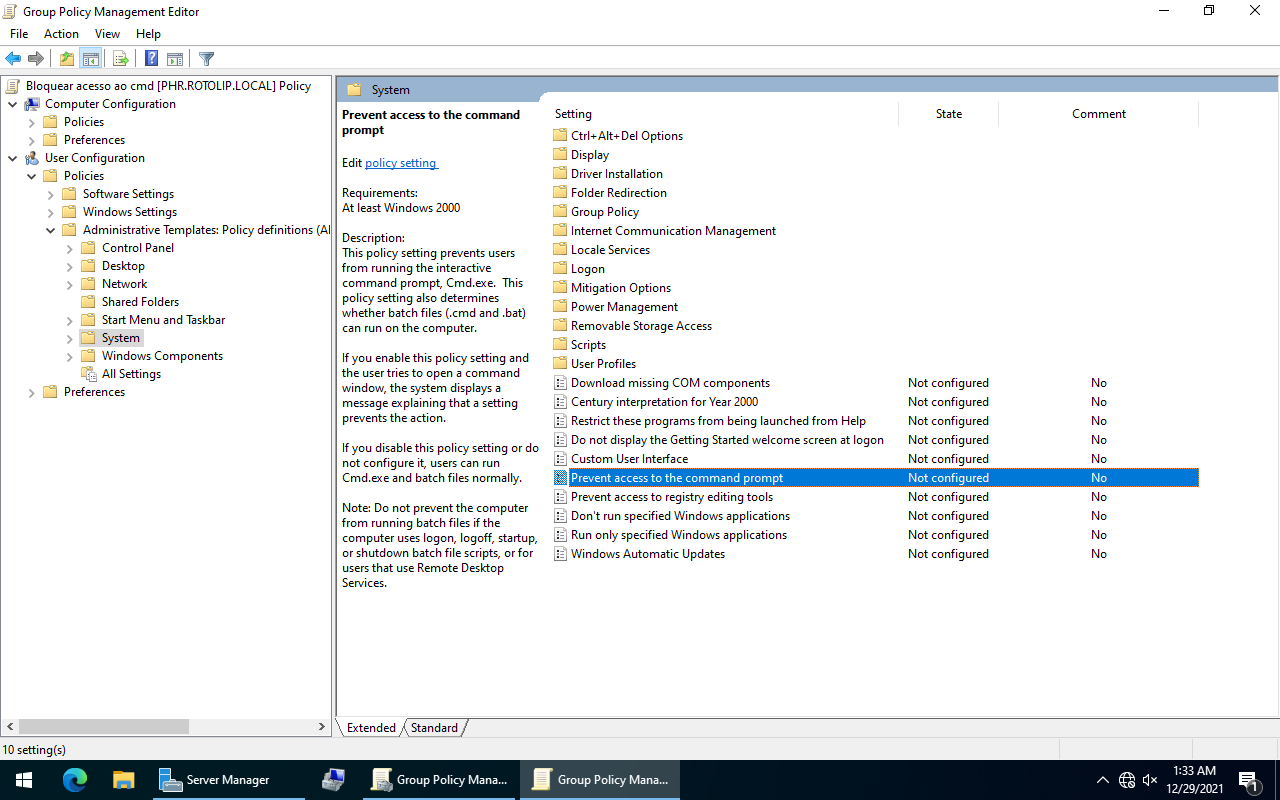This screenshot has height=800, width=1280.
Task: Click the Forward navigation arrow
Action: (x=36, y=58)
